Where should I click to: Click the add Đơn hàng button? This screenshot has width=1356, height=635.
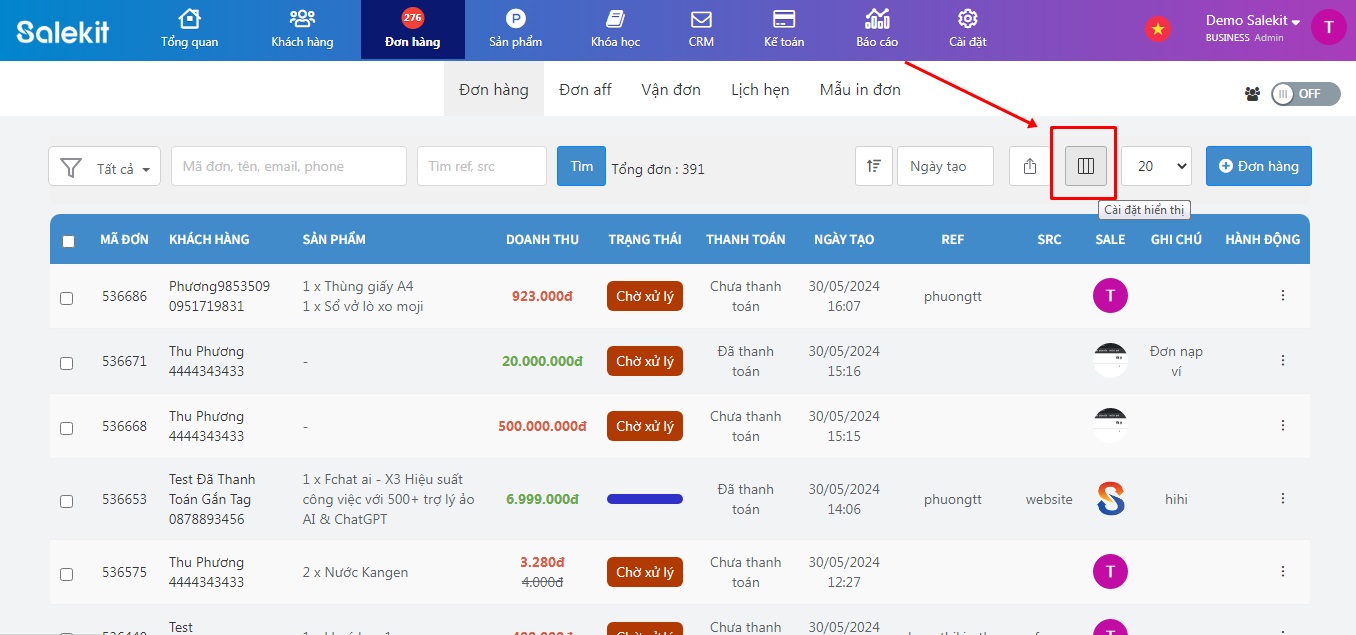pyautogui.click(x=1258, y=166)
